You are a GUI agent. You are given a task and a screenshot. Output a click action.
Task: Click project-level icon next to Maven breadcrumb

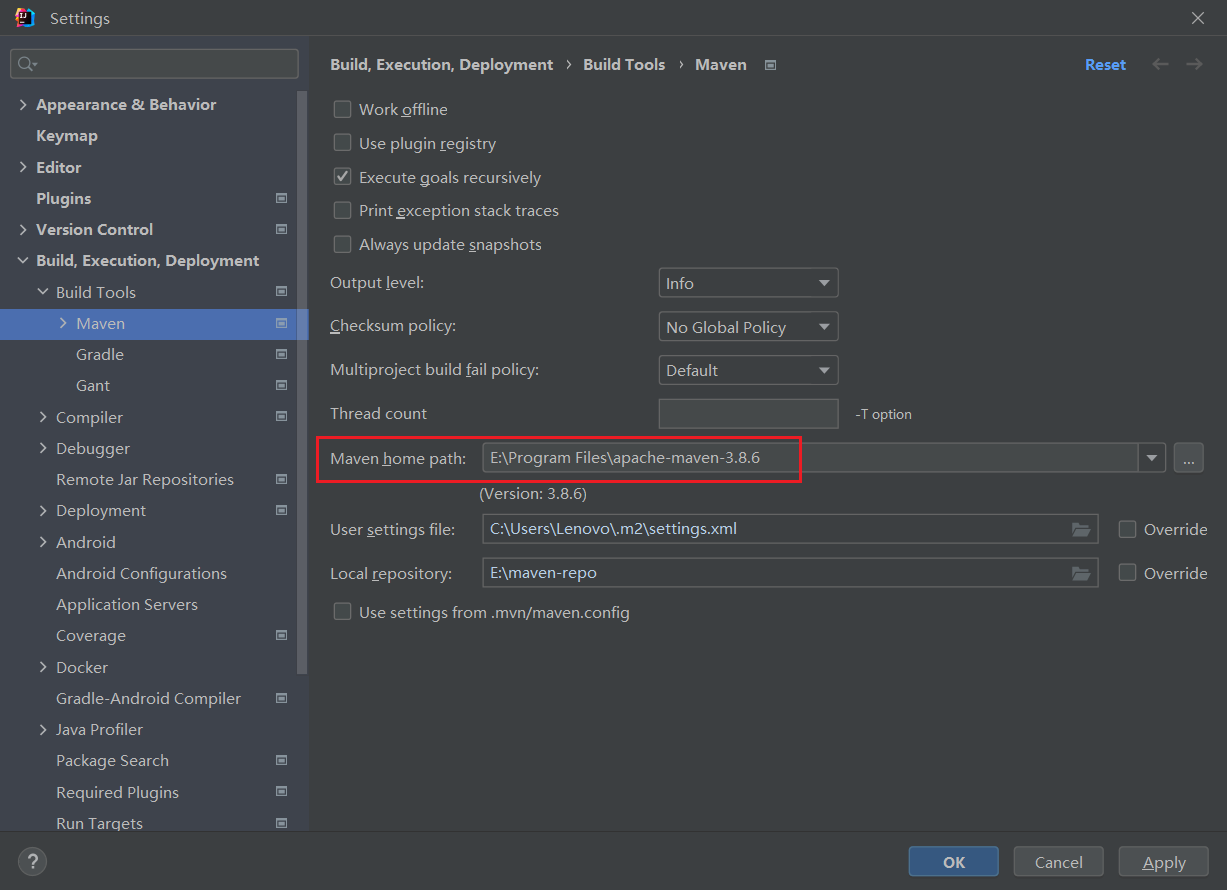coord(770,65)
